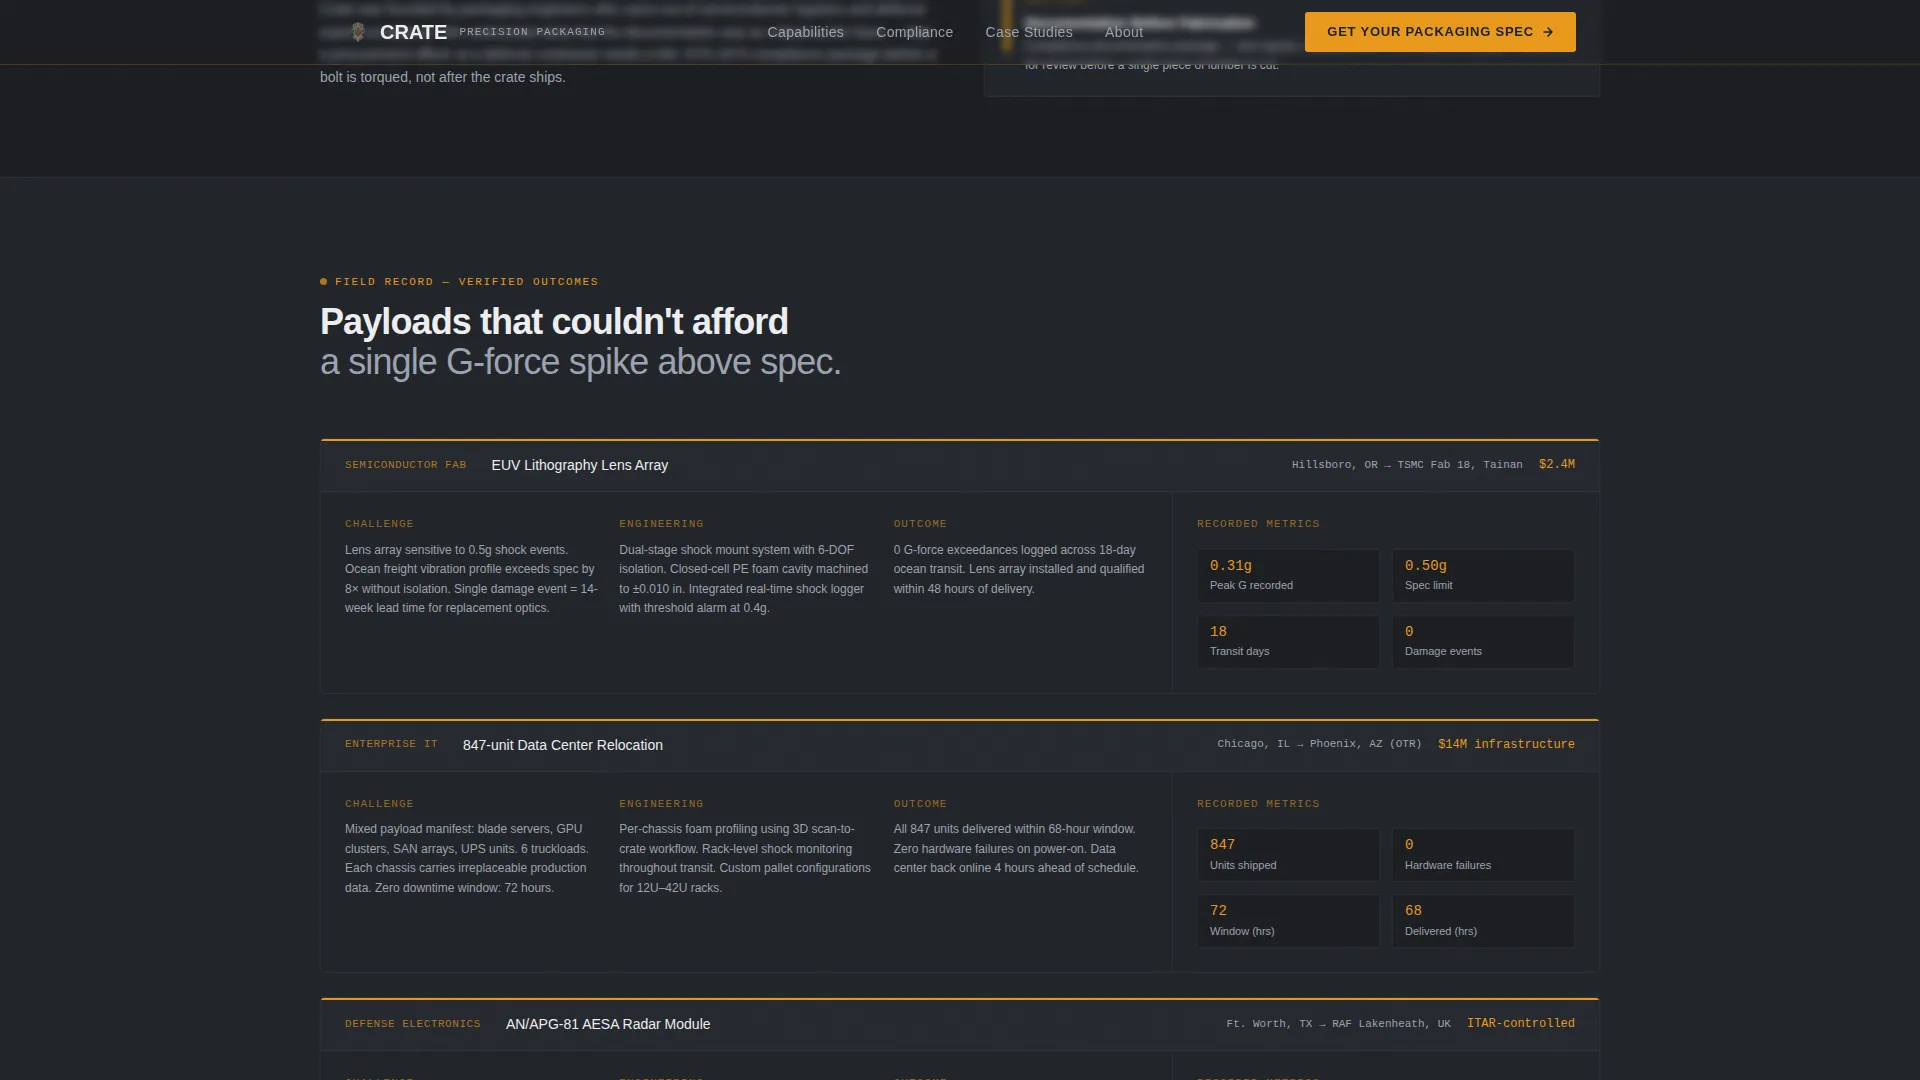Click the 0.31g Peak G recorded metric tile

[1288, 576]
